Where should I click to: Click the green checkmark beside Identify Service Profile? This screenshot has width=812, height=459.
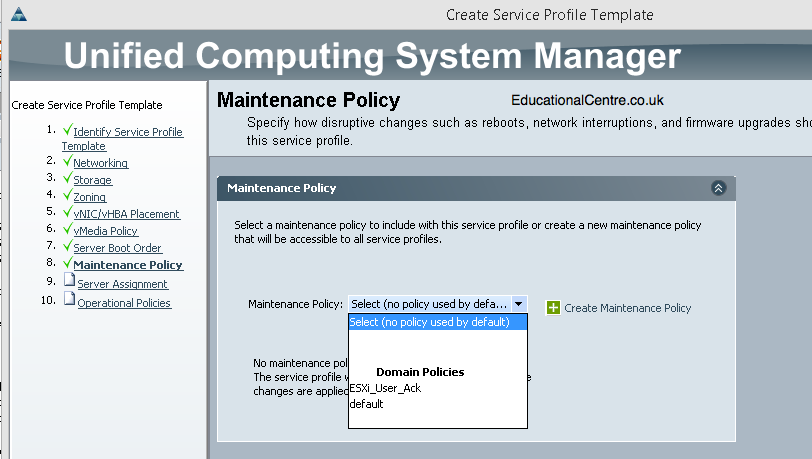(67, 130)
